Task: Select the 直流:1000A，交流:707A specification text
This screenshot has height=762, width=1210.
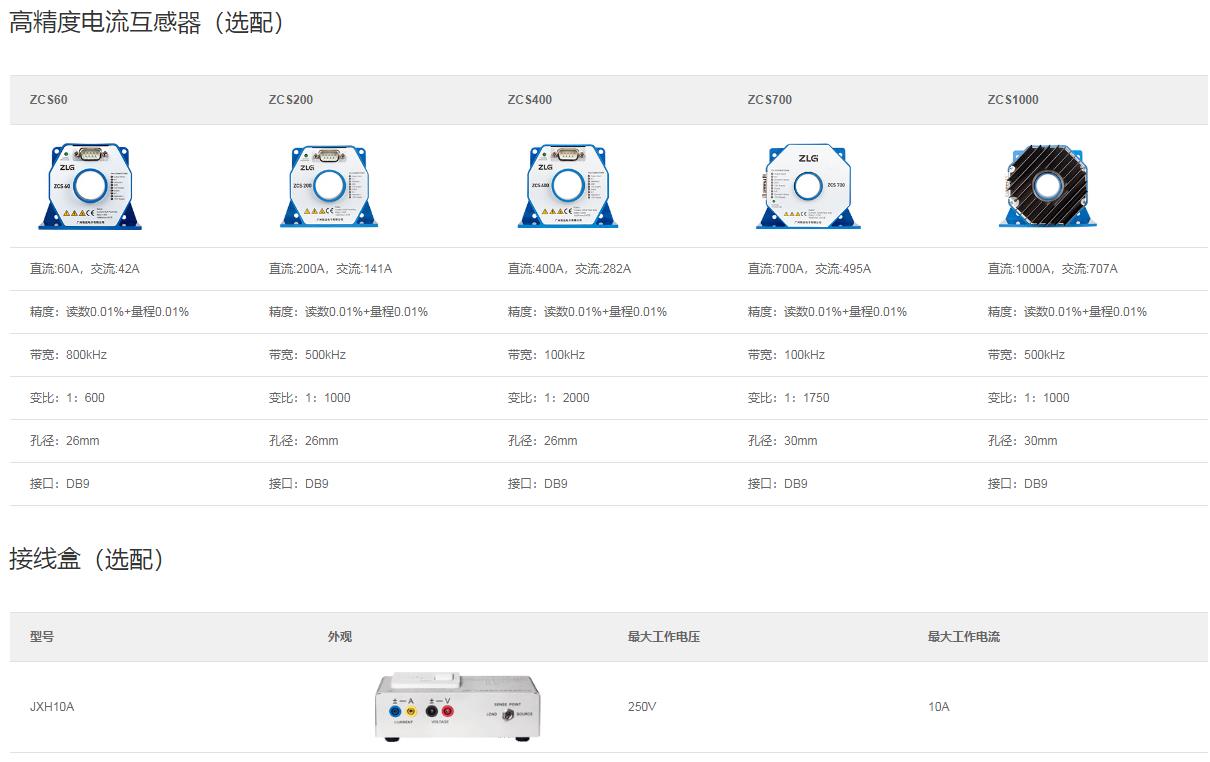Action: (x=1053, y=269)
